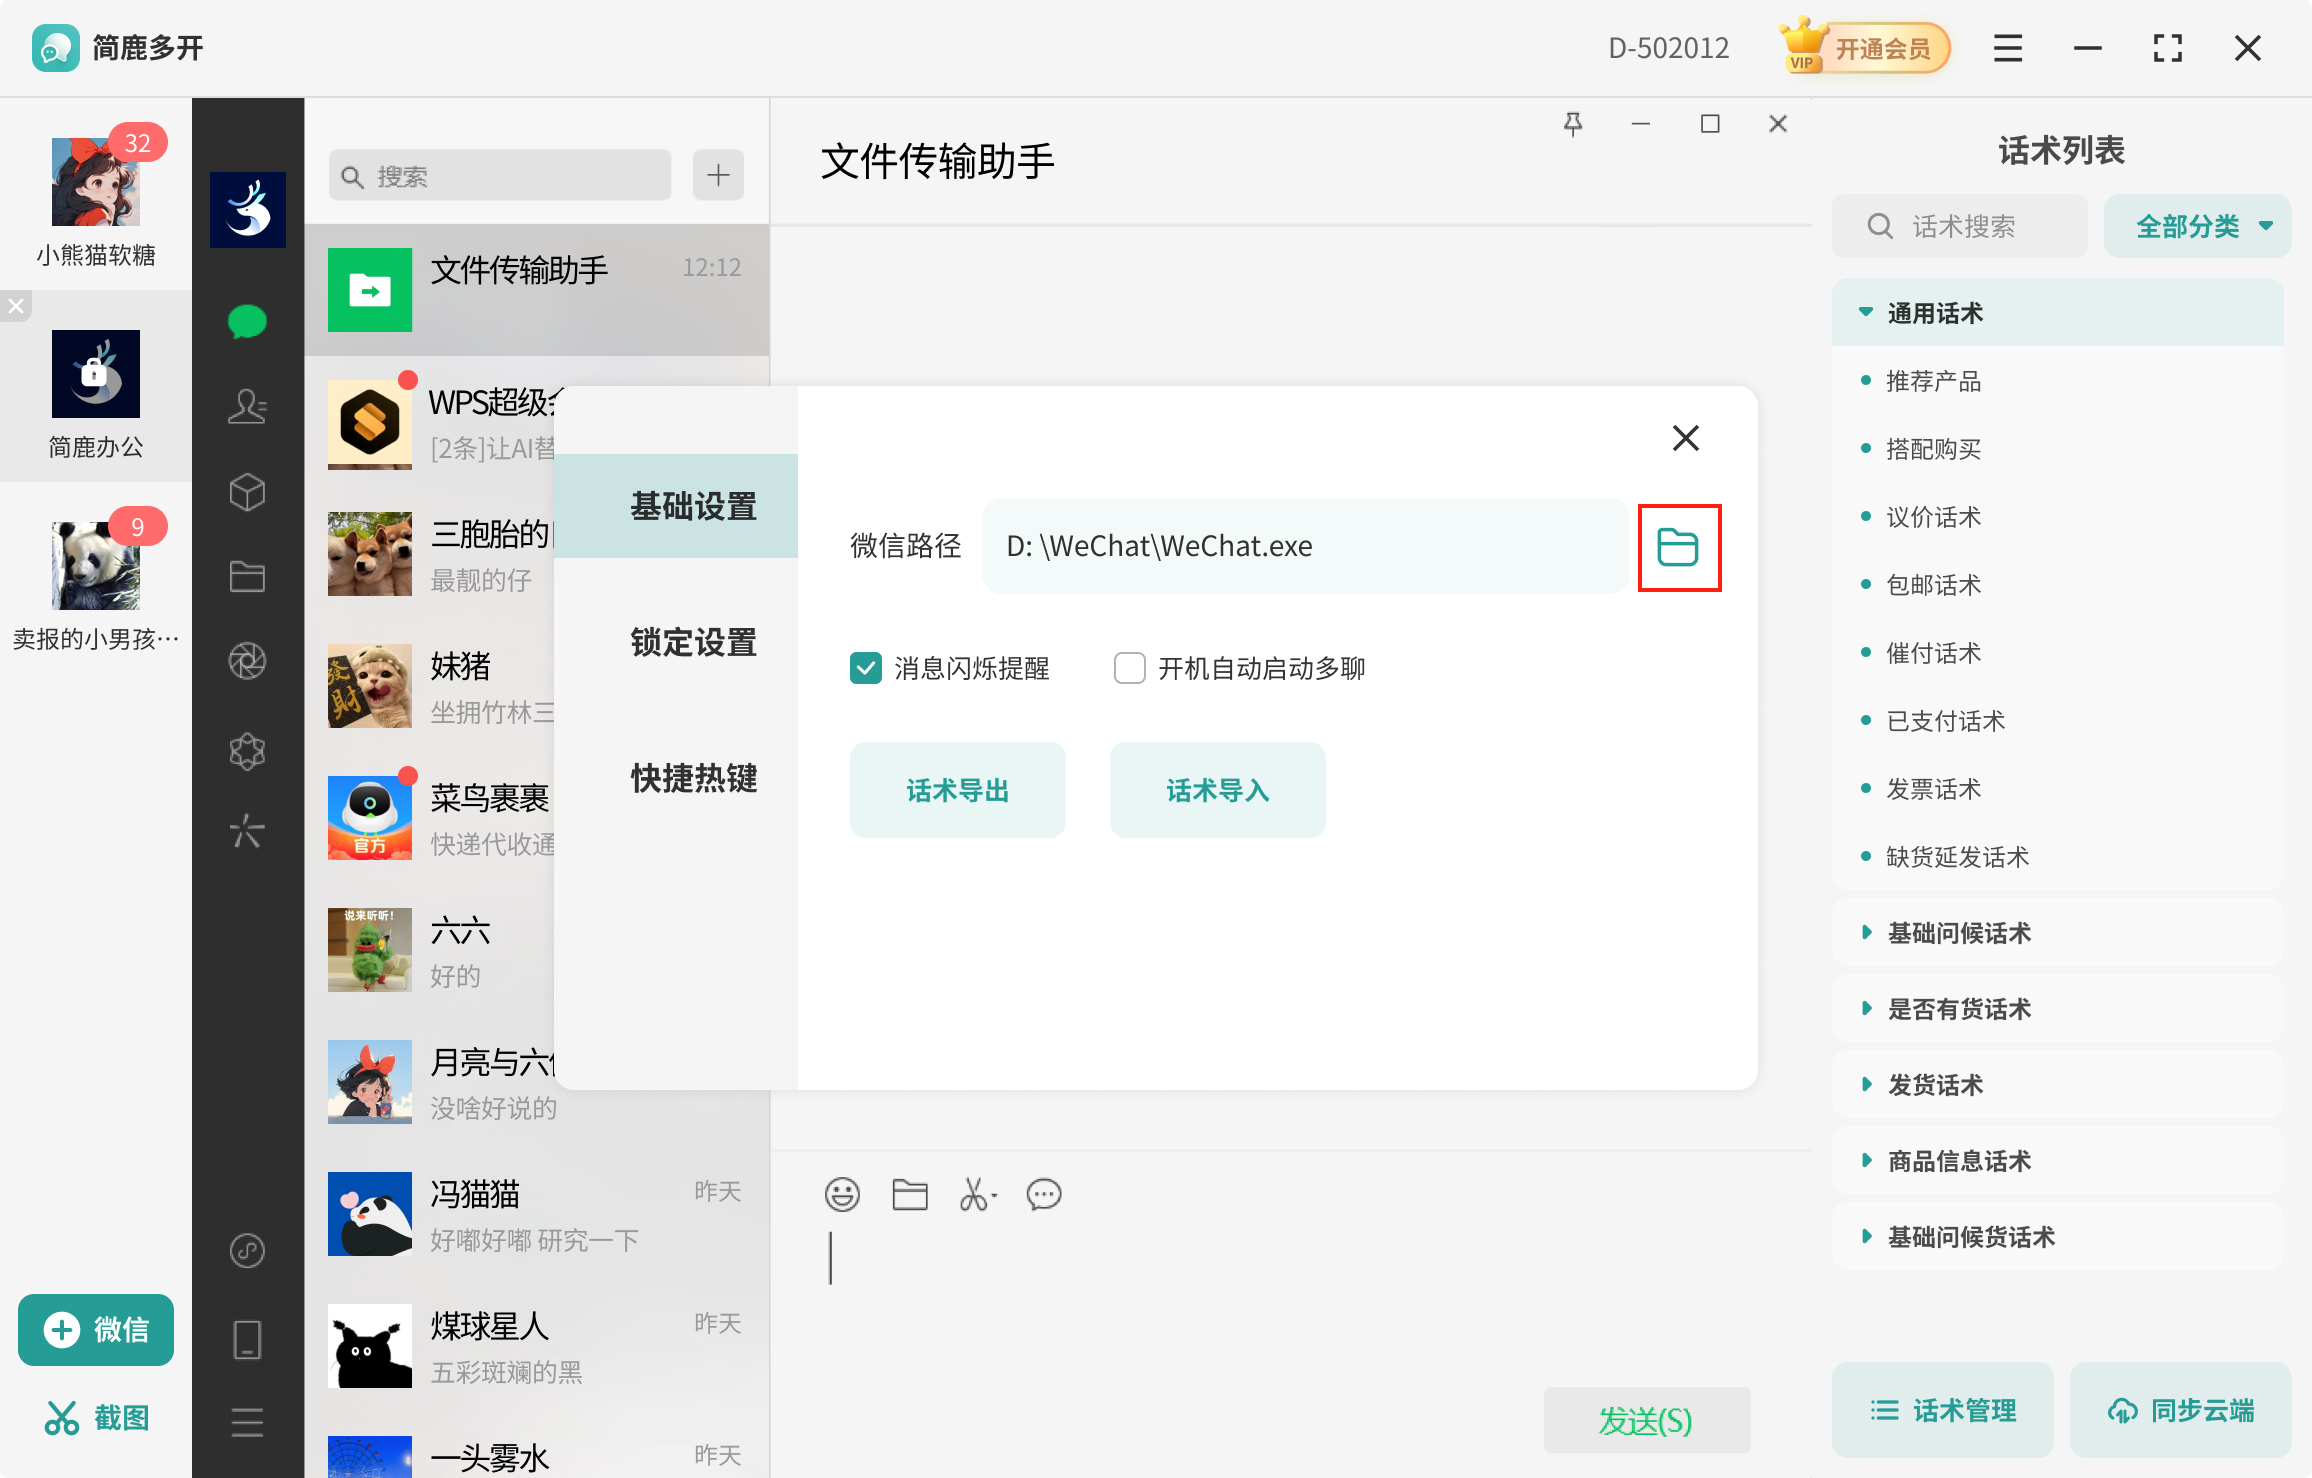2312x1478 pixels.
Task: Open the favorites cube icon in sidebar
Action: click(x=247, y=492)
